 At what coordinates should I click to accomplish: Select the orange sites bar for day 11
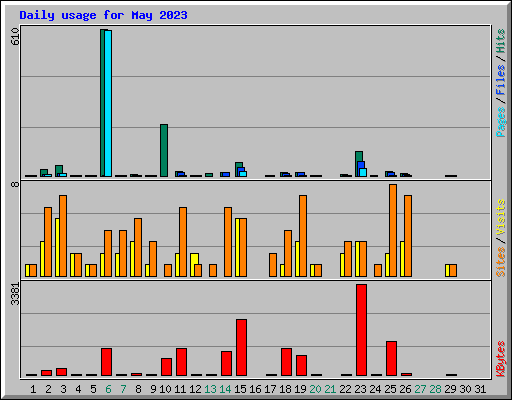183,242
